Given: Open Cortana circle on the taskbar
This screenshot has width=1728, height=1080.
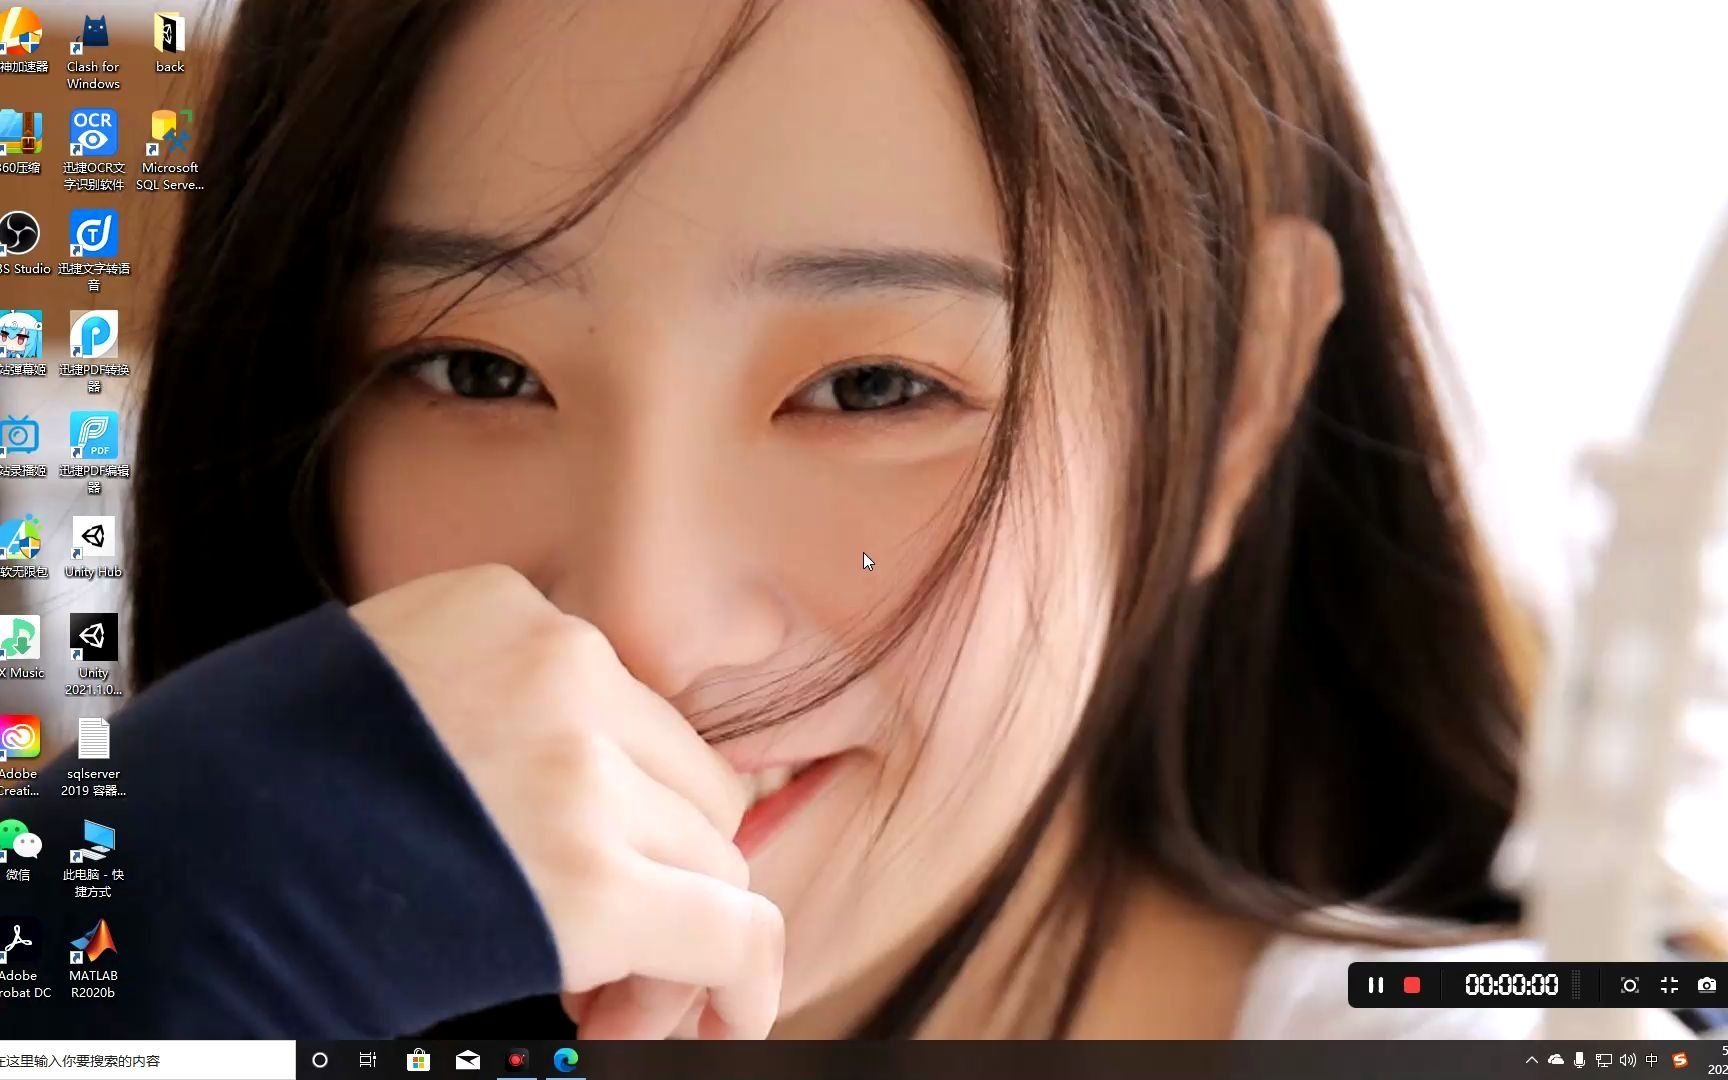Looking at the screenshot, I should (320, 1060).
